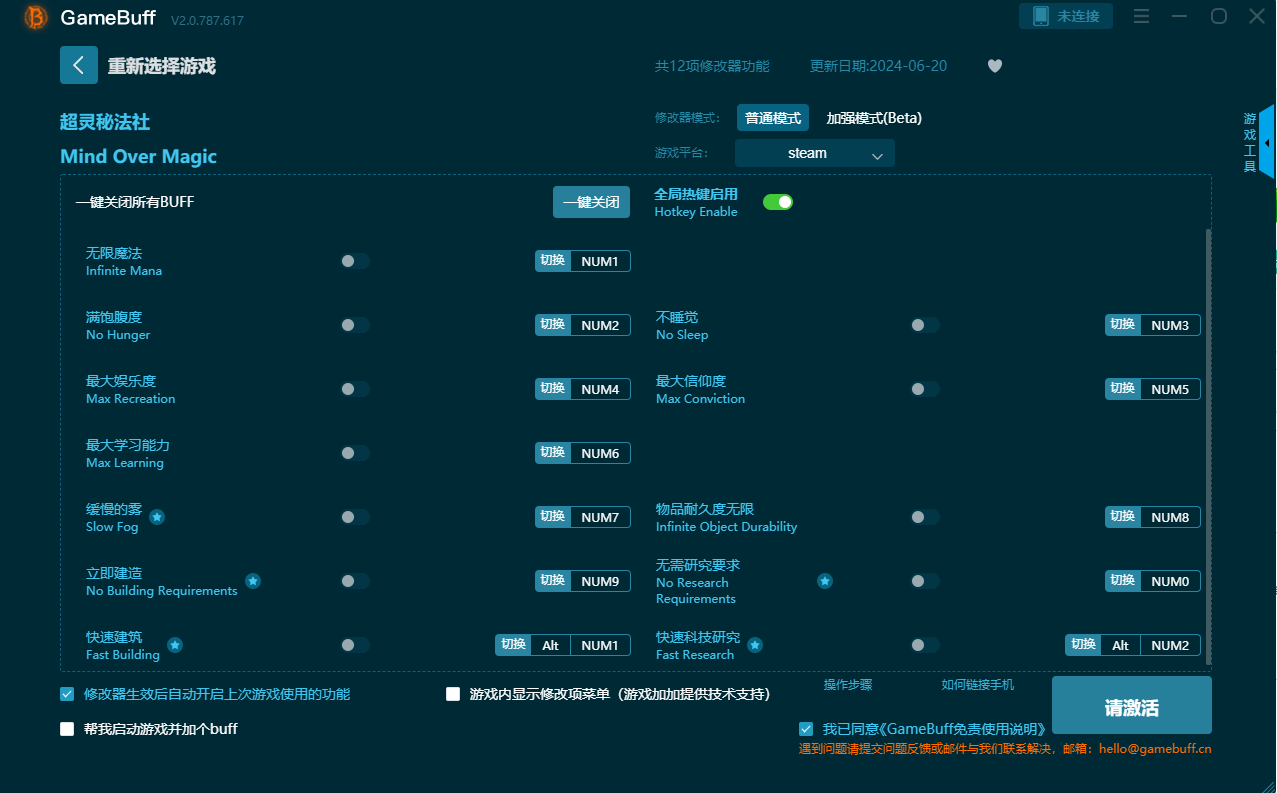The image size is (1277, 793).
Task: Click the GameBuff logo icon
Action: pos(35,17)
